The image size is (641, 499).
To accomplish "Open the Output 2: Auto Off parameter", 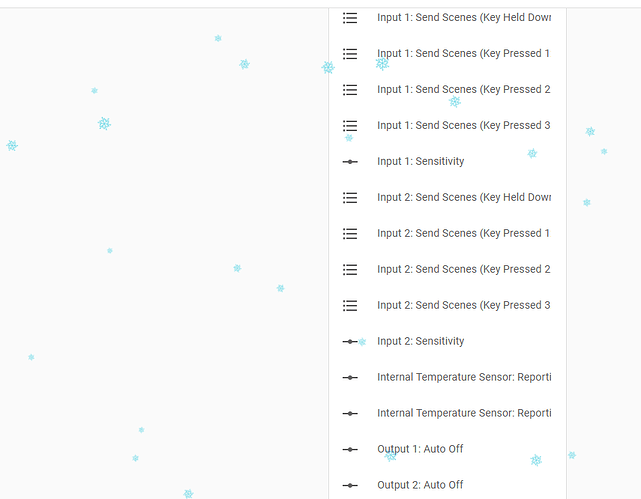I will pyautogui.click(x=420, y=486).
